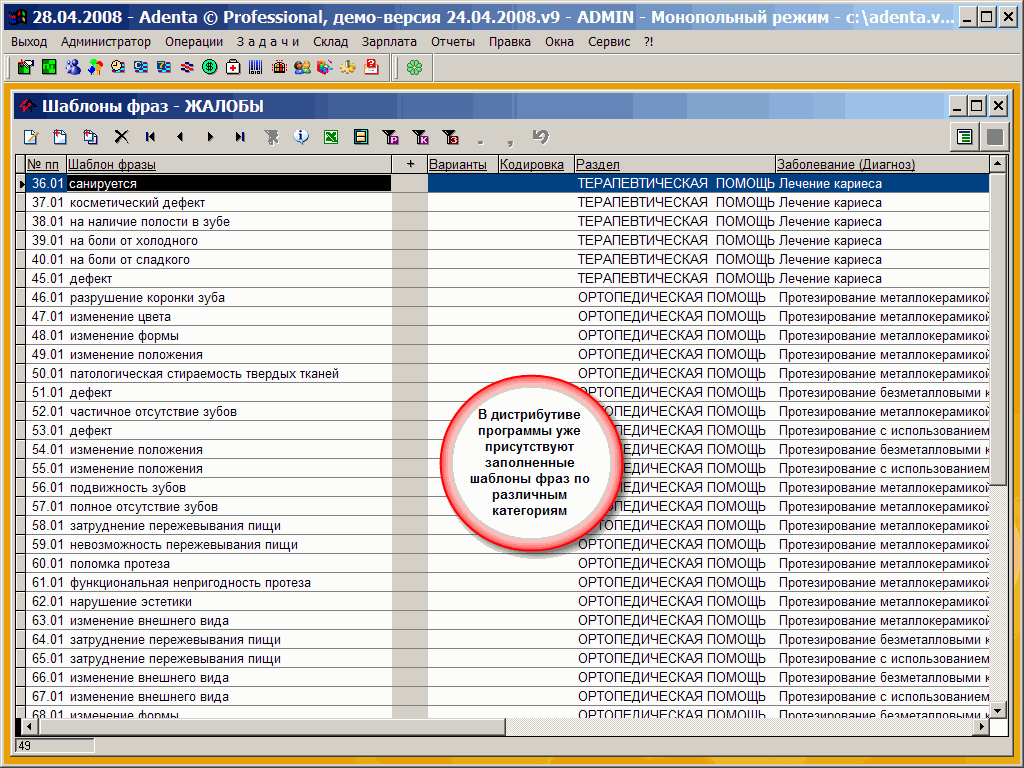Go to the last record
The image size is (1024, 768).
click(240, 137)
